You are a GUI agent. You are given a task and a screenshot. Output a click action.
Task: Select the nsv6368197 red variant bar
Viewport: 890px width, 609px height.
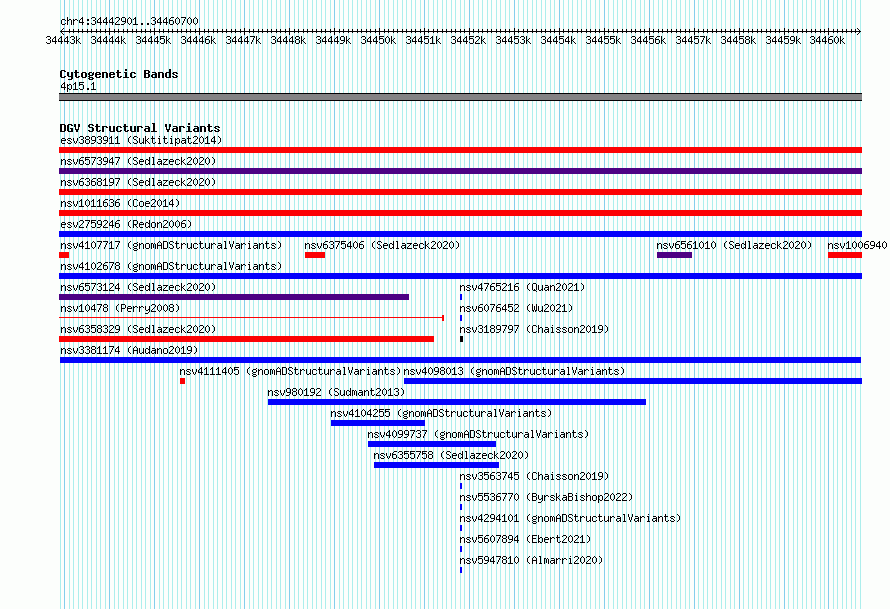tap(460, 192)
